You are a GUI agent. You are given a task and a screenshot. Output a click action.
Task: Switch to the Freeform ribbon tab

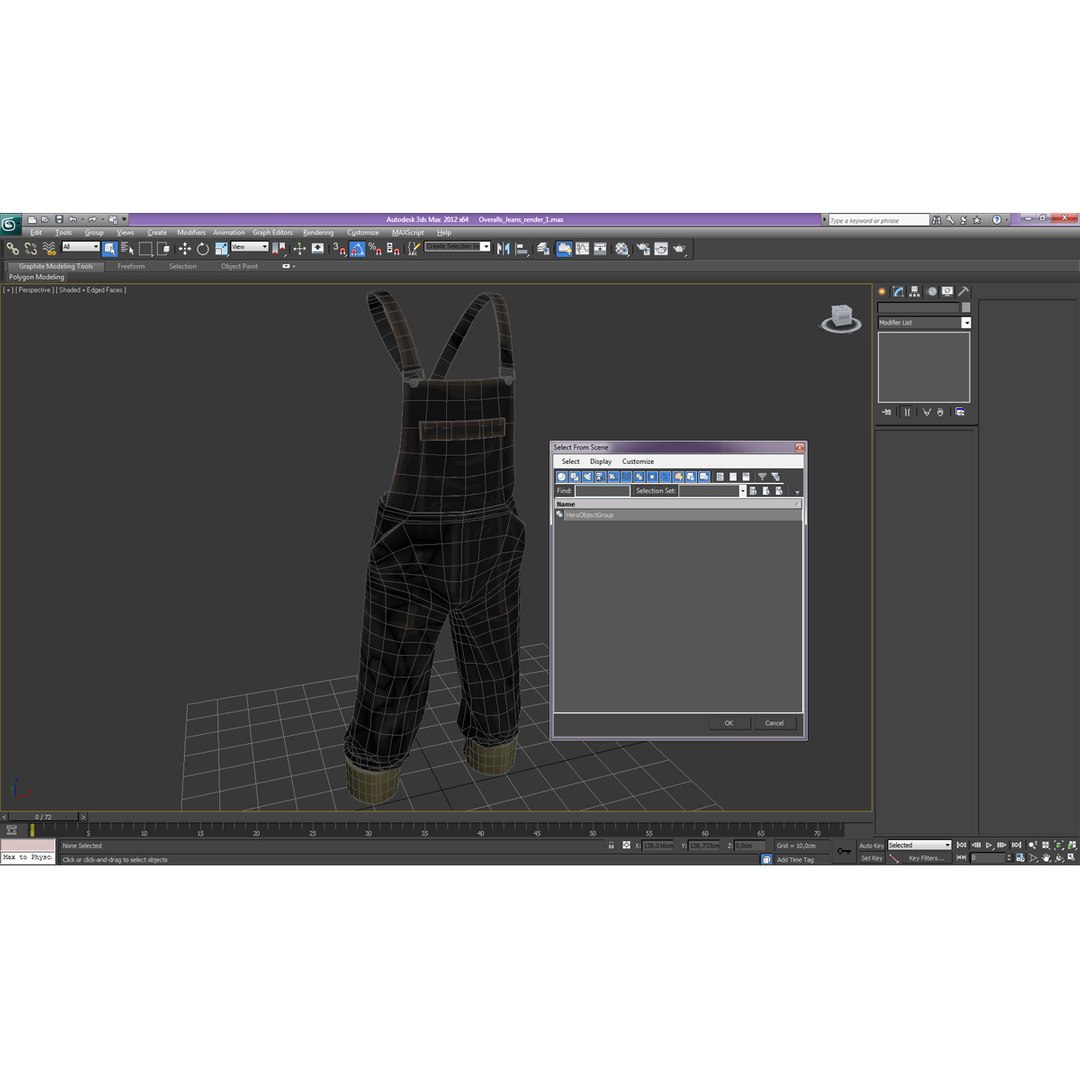(x=131, y=267)
